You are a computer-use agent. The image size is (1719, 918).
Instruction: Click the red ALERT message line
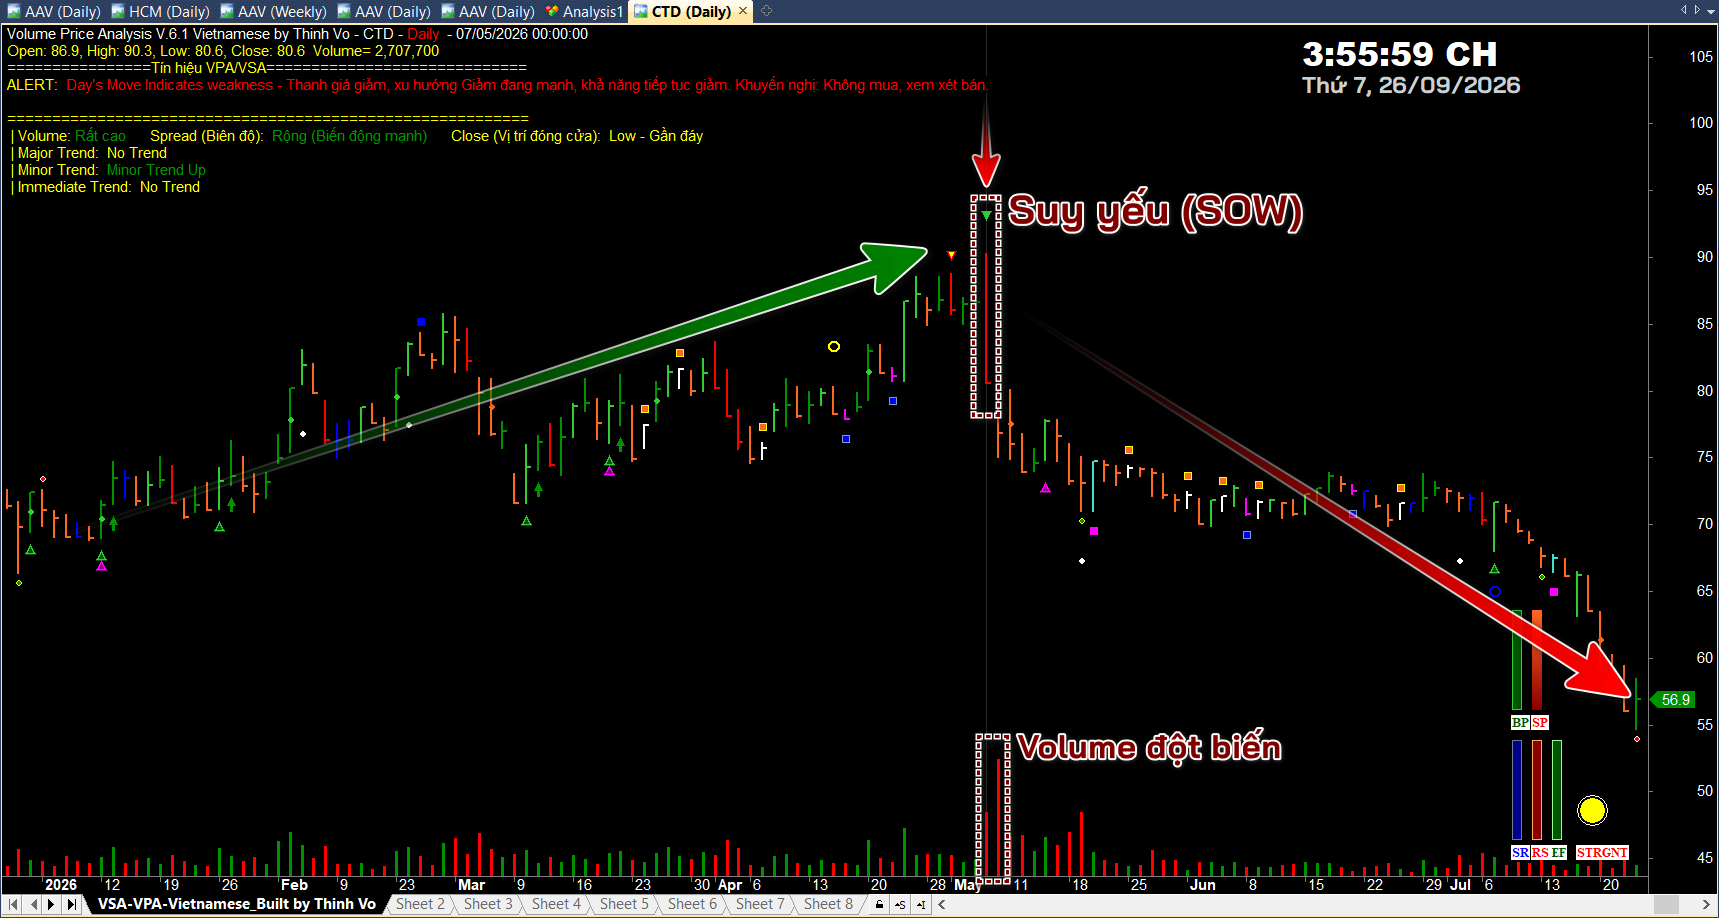[497, 85]
